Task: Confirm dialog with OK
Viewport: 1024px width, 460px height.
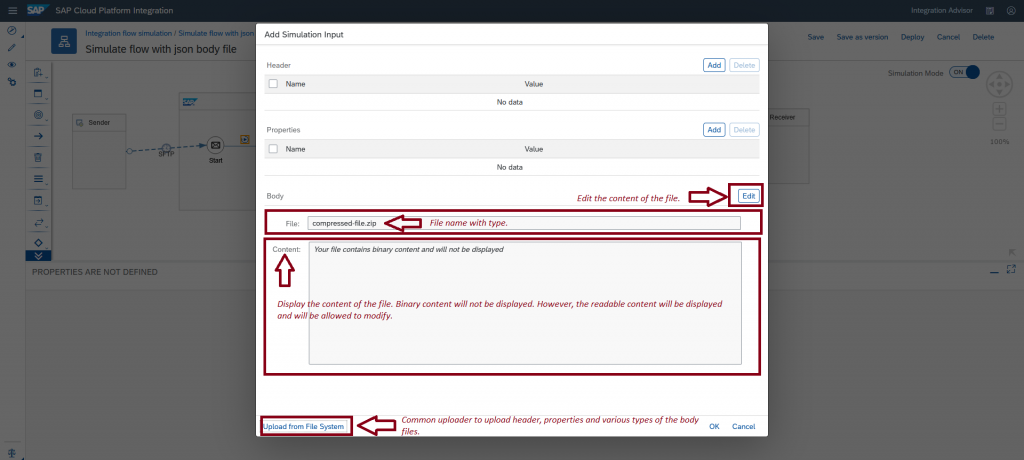Action: click(x=714, y=426)
